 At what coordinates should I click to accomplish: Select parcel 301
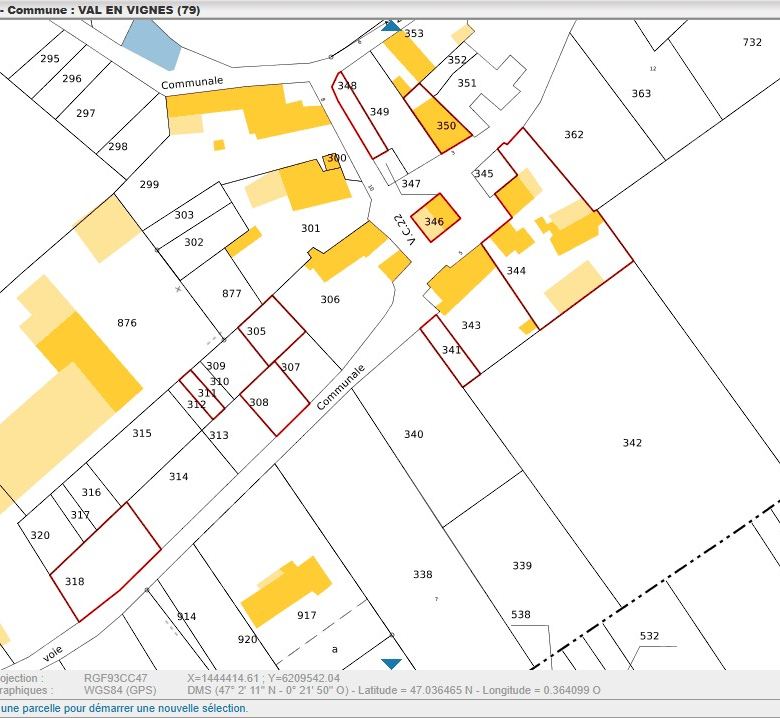pyautogui.click(x=310, y=228)
